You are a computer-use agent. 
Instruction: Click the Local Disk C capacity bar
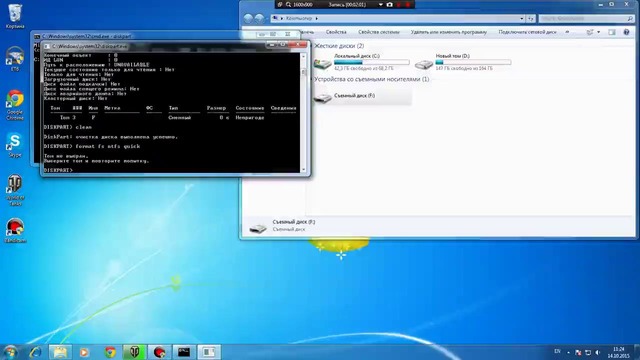(371, 62)
